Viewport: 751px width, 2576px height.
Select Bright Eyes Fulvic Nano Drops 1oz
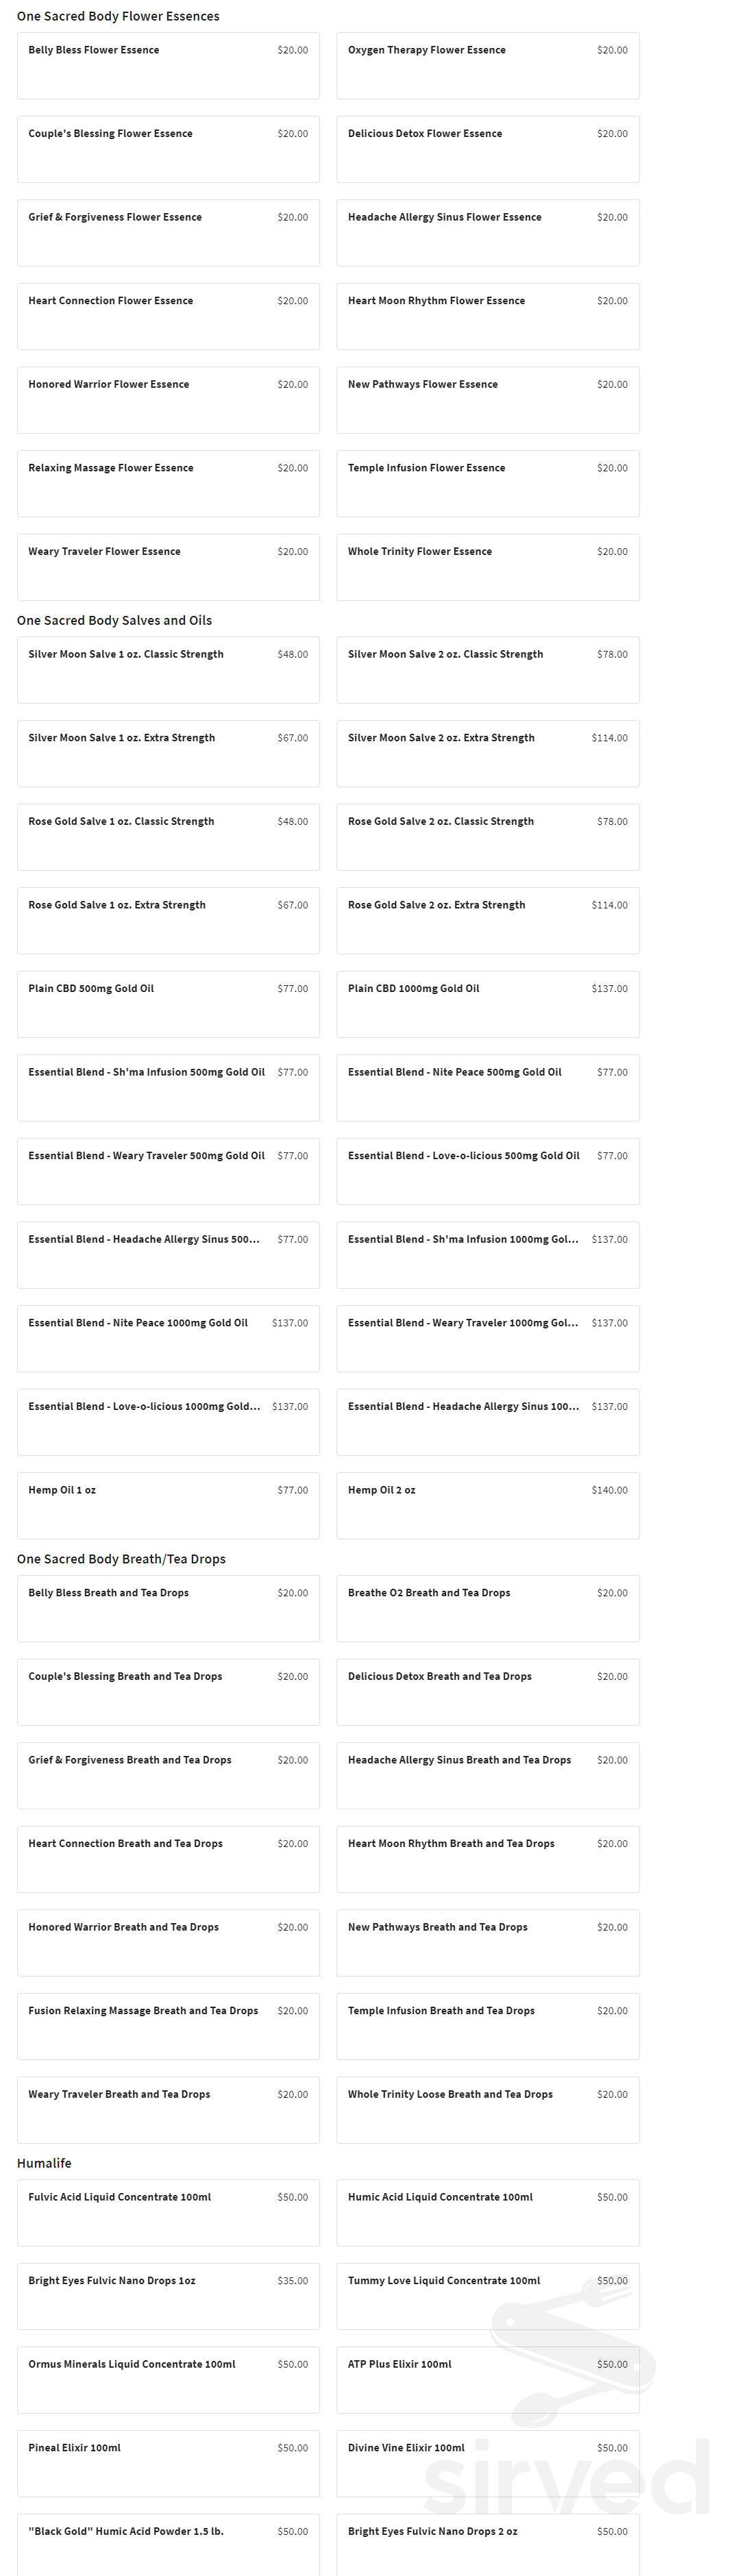[168, 2297]
